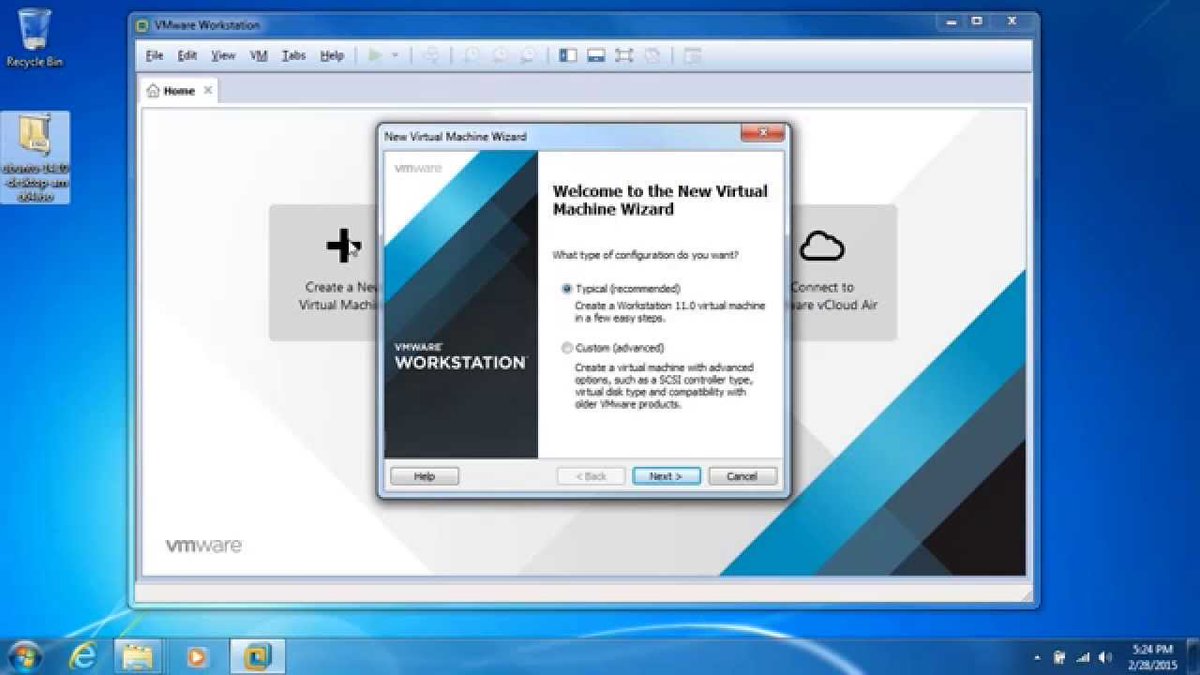
Task: Click the Action Center flag tray icon
Action: pos(1059,657)
